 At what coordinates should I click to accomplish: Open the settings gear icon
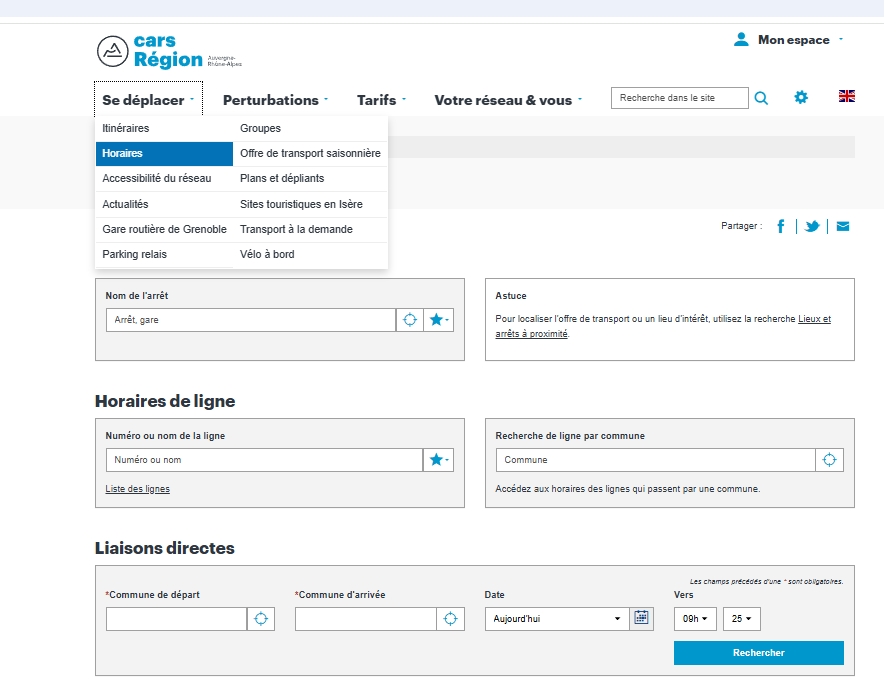click(x=801, y=97)
